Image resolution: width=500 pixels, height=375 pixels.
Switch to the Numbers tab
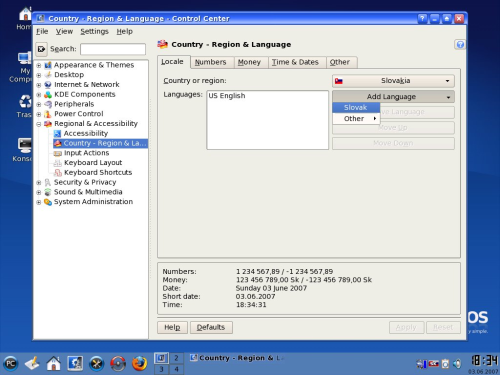(x=212, y=62)
